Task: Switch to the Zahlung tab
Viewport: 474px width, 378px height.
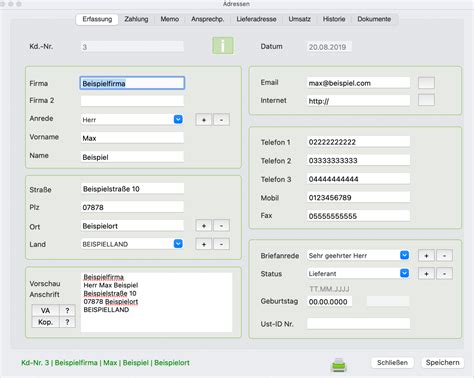Action: click(136, 19)
